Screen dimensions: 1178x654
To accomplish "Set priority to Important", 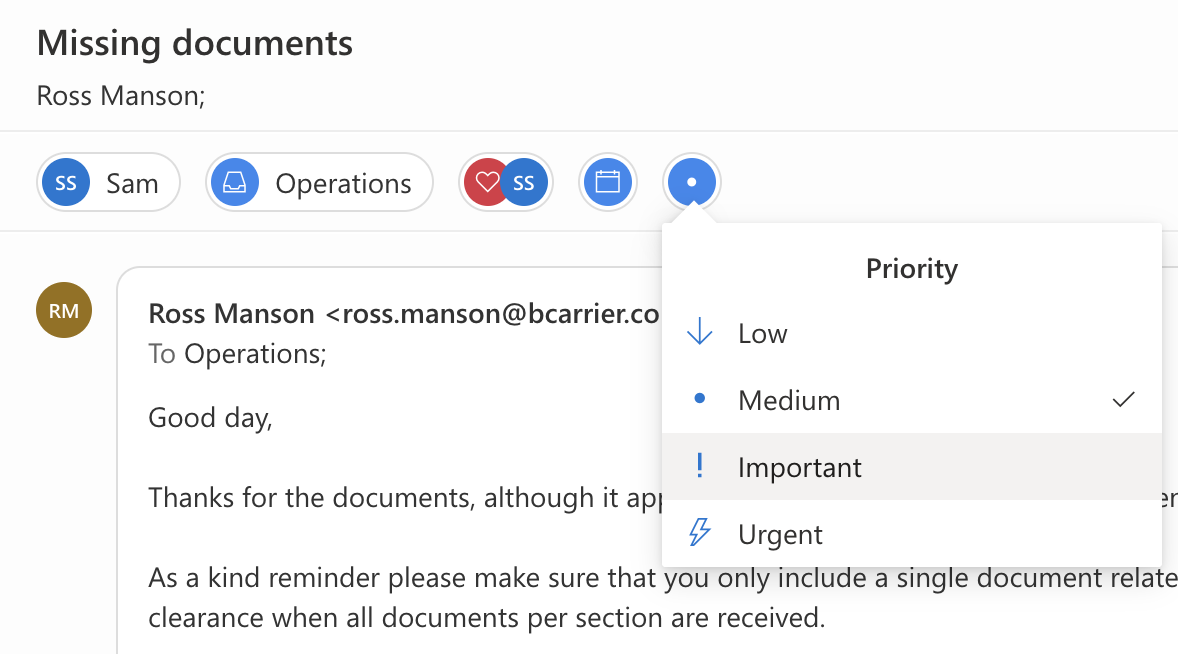I will (x=911, y=466).
